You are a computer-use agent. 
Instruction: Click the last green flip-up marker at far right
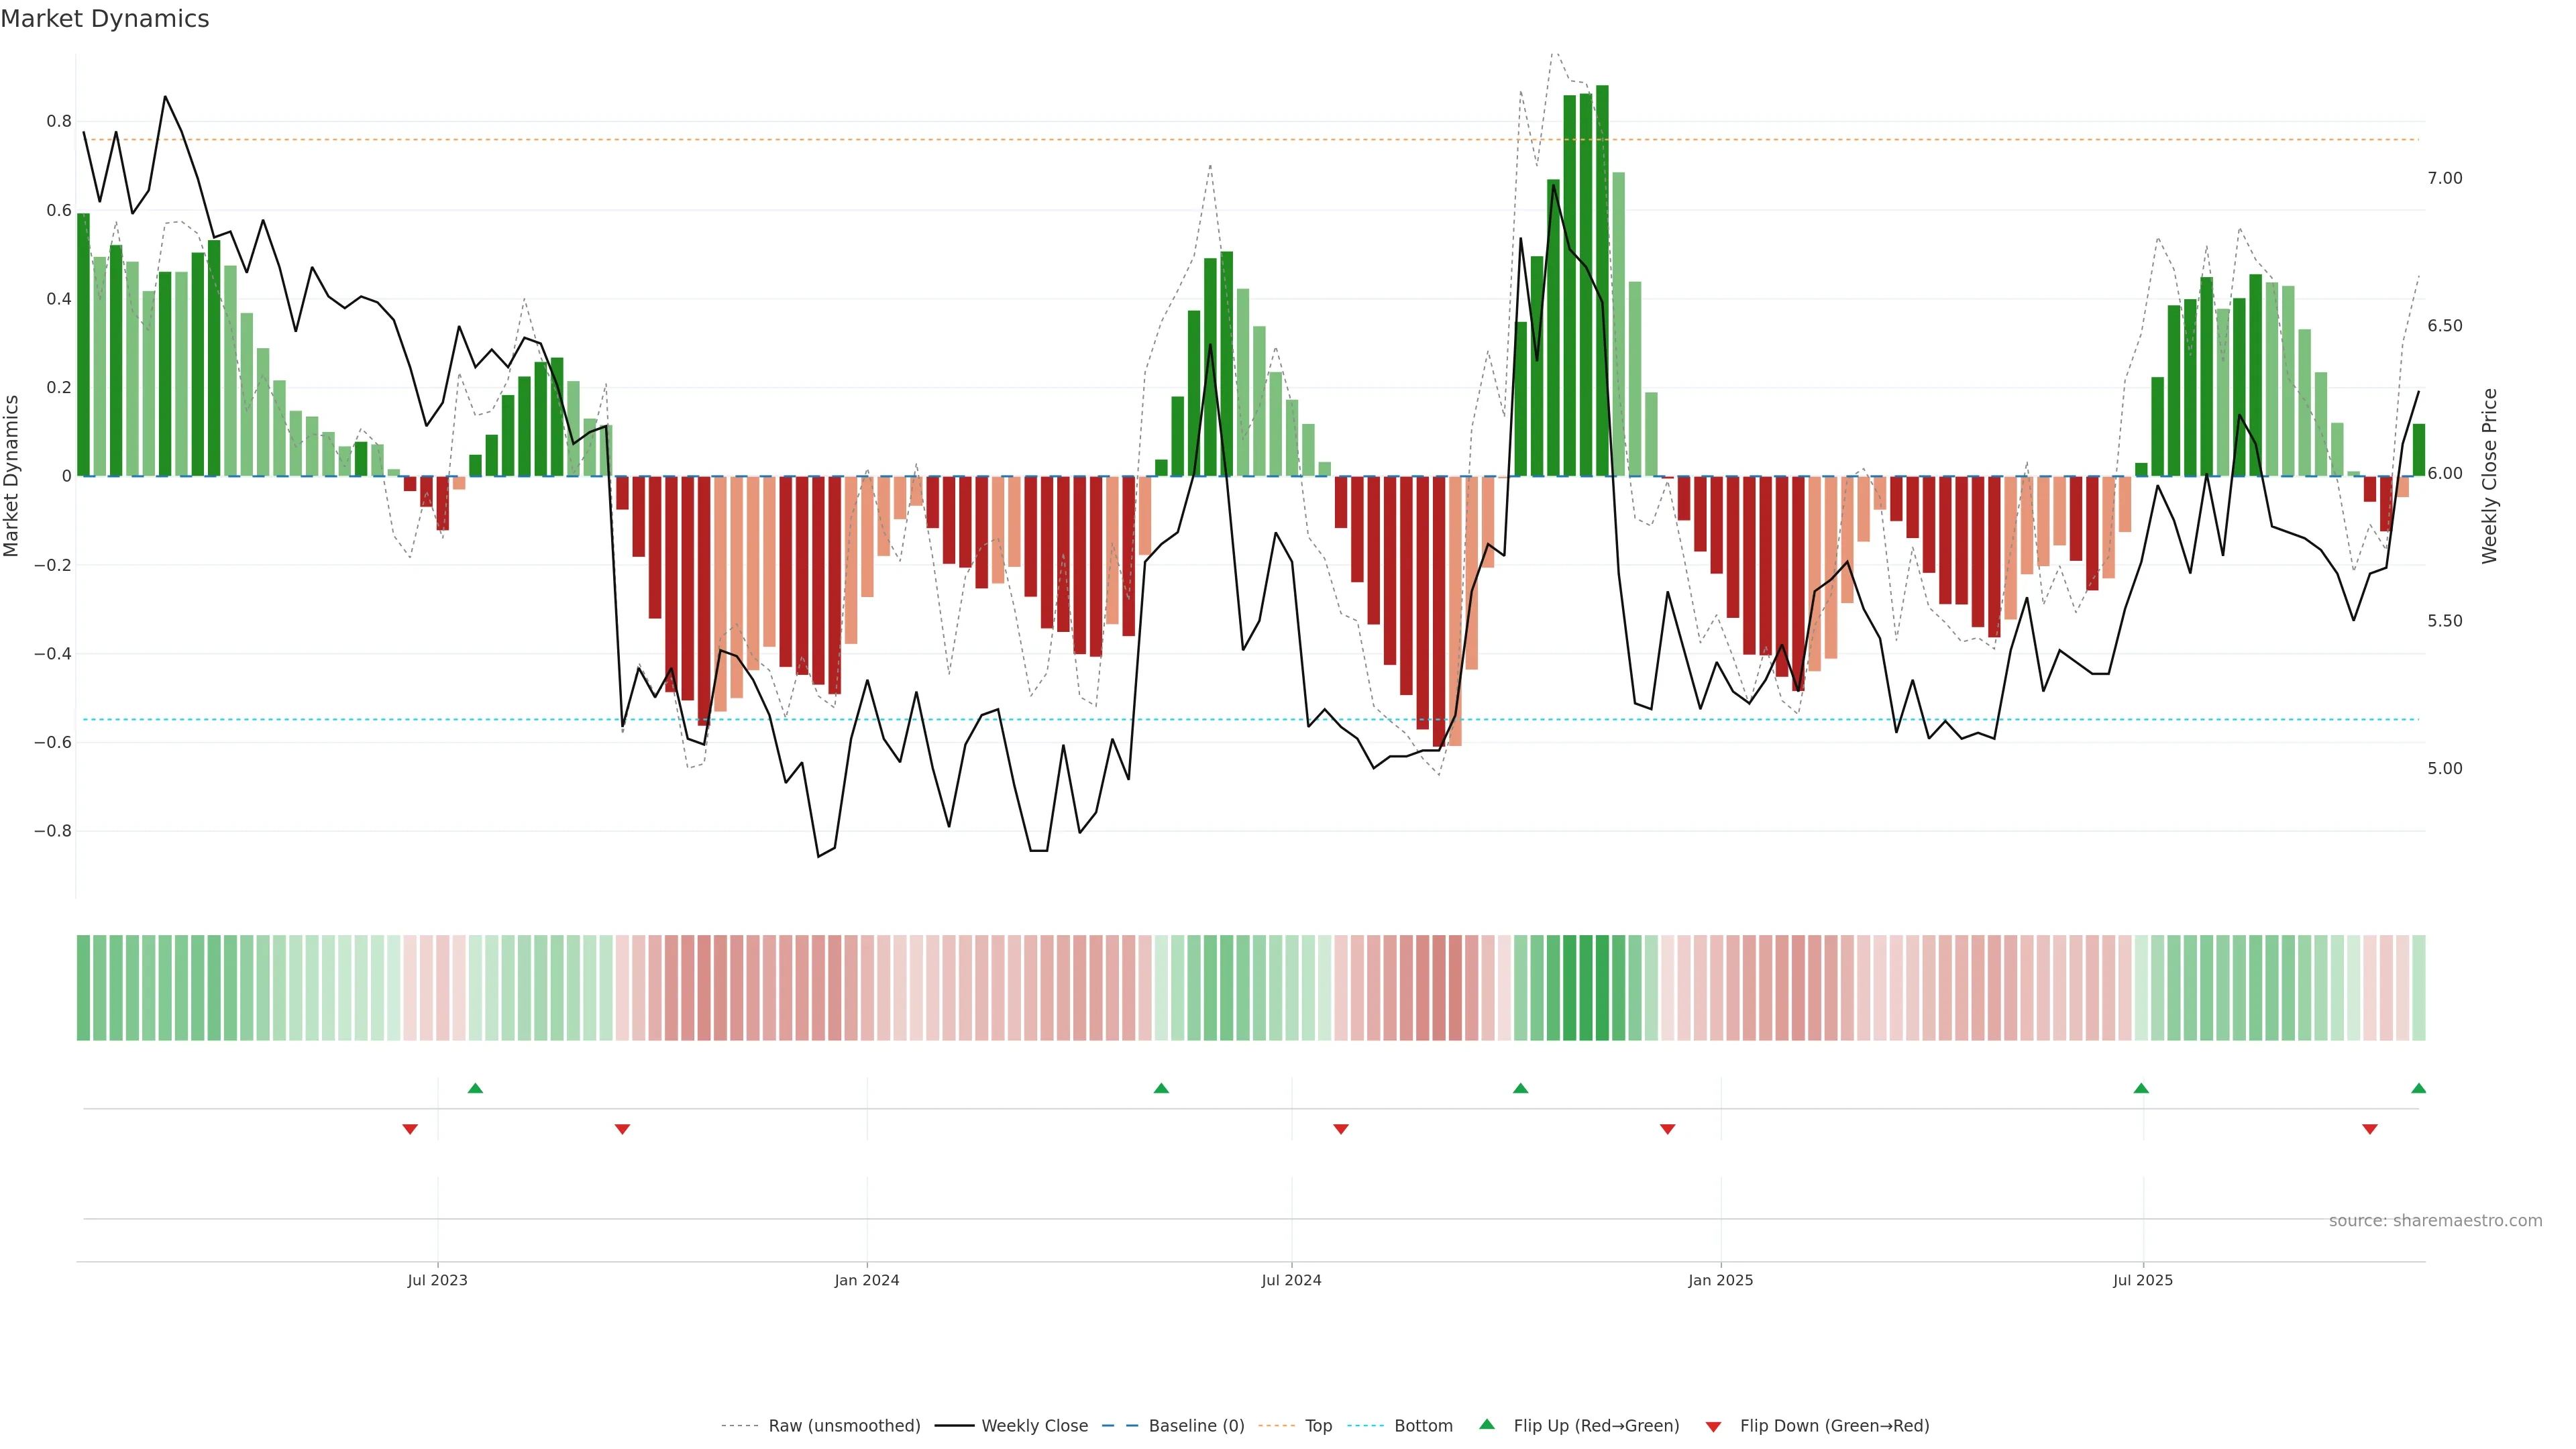2418,1088
